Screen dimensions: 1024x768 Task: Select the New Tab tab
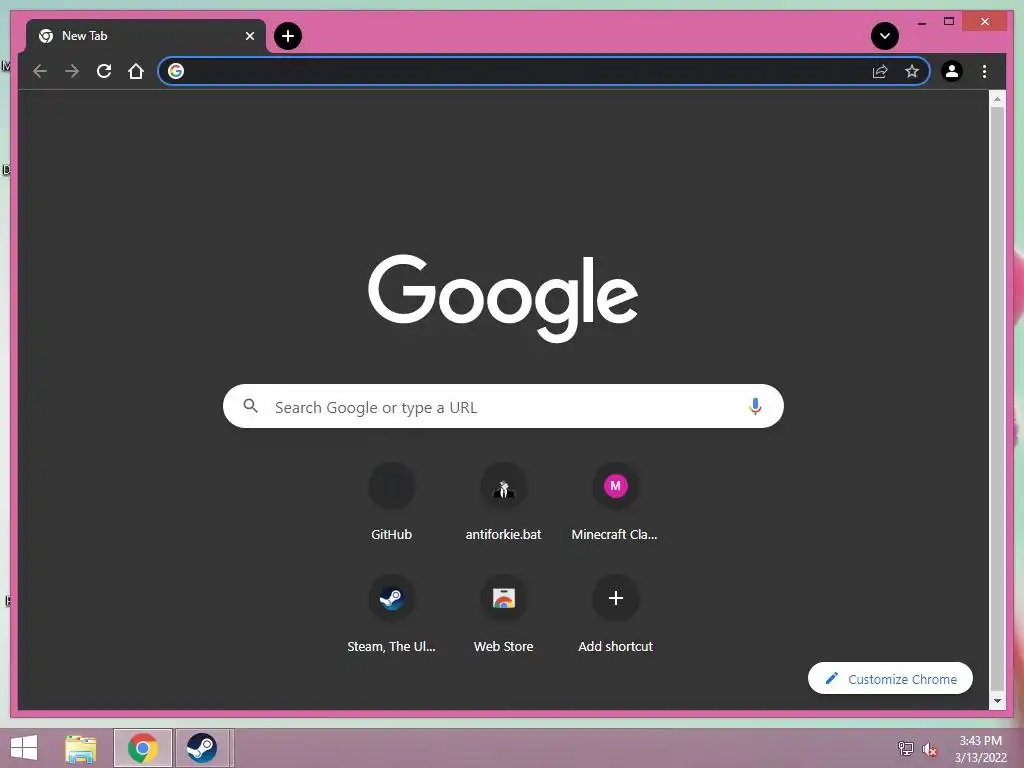pyautogui.click(x=146, y=36)
